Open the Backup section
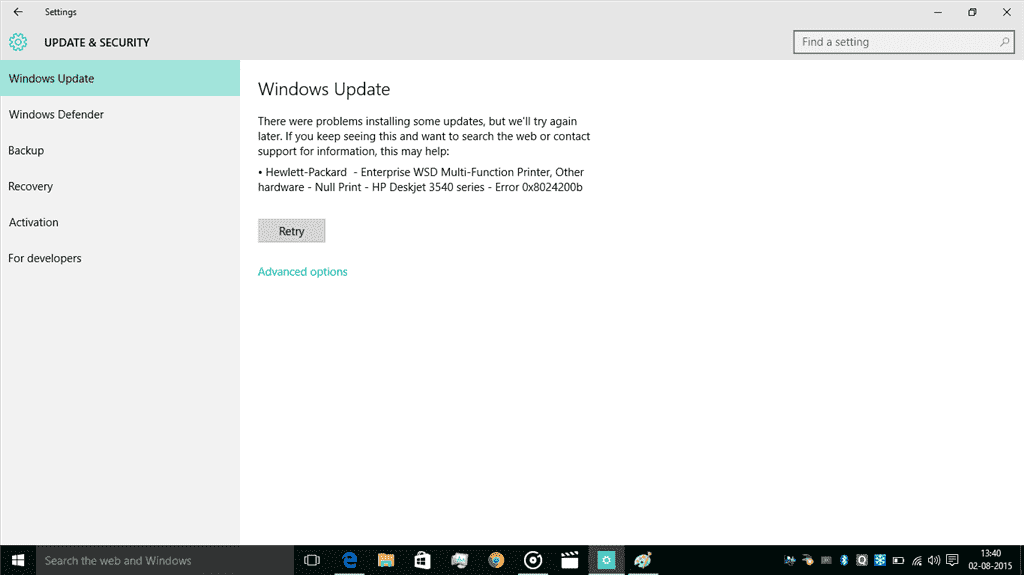 click(120, 150)
